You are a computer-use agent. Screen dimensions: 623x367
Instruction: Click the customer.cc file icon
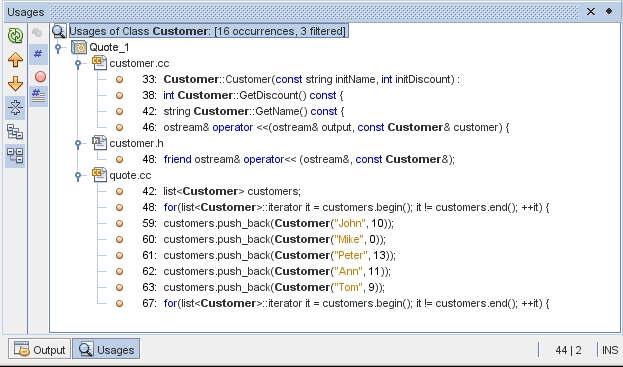99,63
